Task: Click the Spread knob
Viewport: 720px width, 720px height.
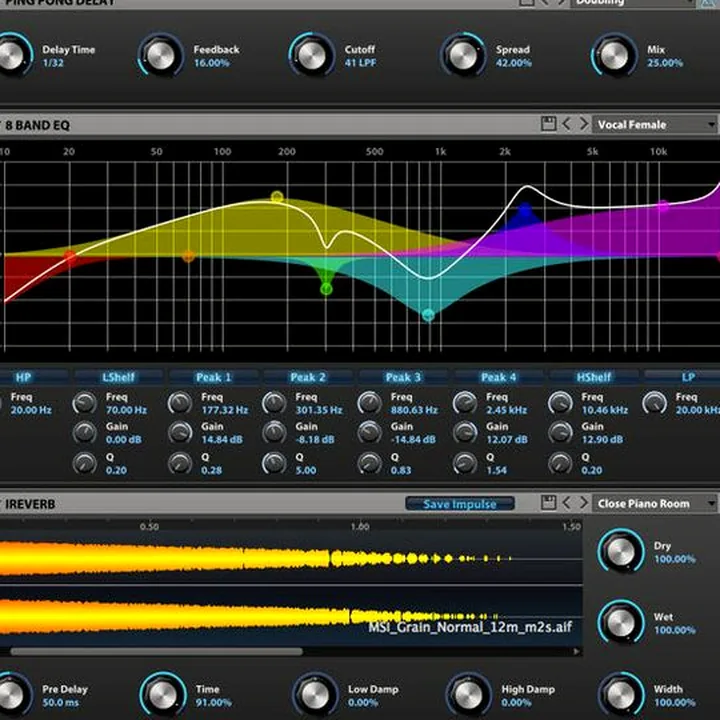Action: click(463, 55)
